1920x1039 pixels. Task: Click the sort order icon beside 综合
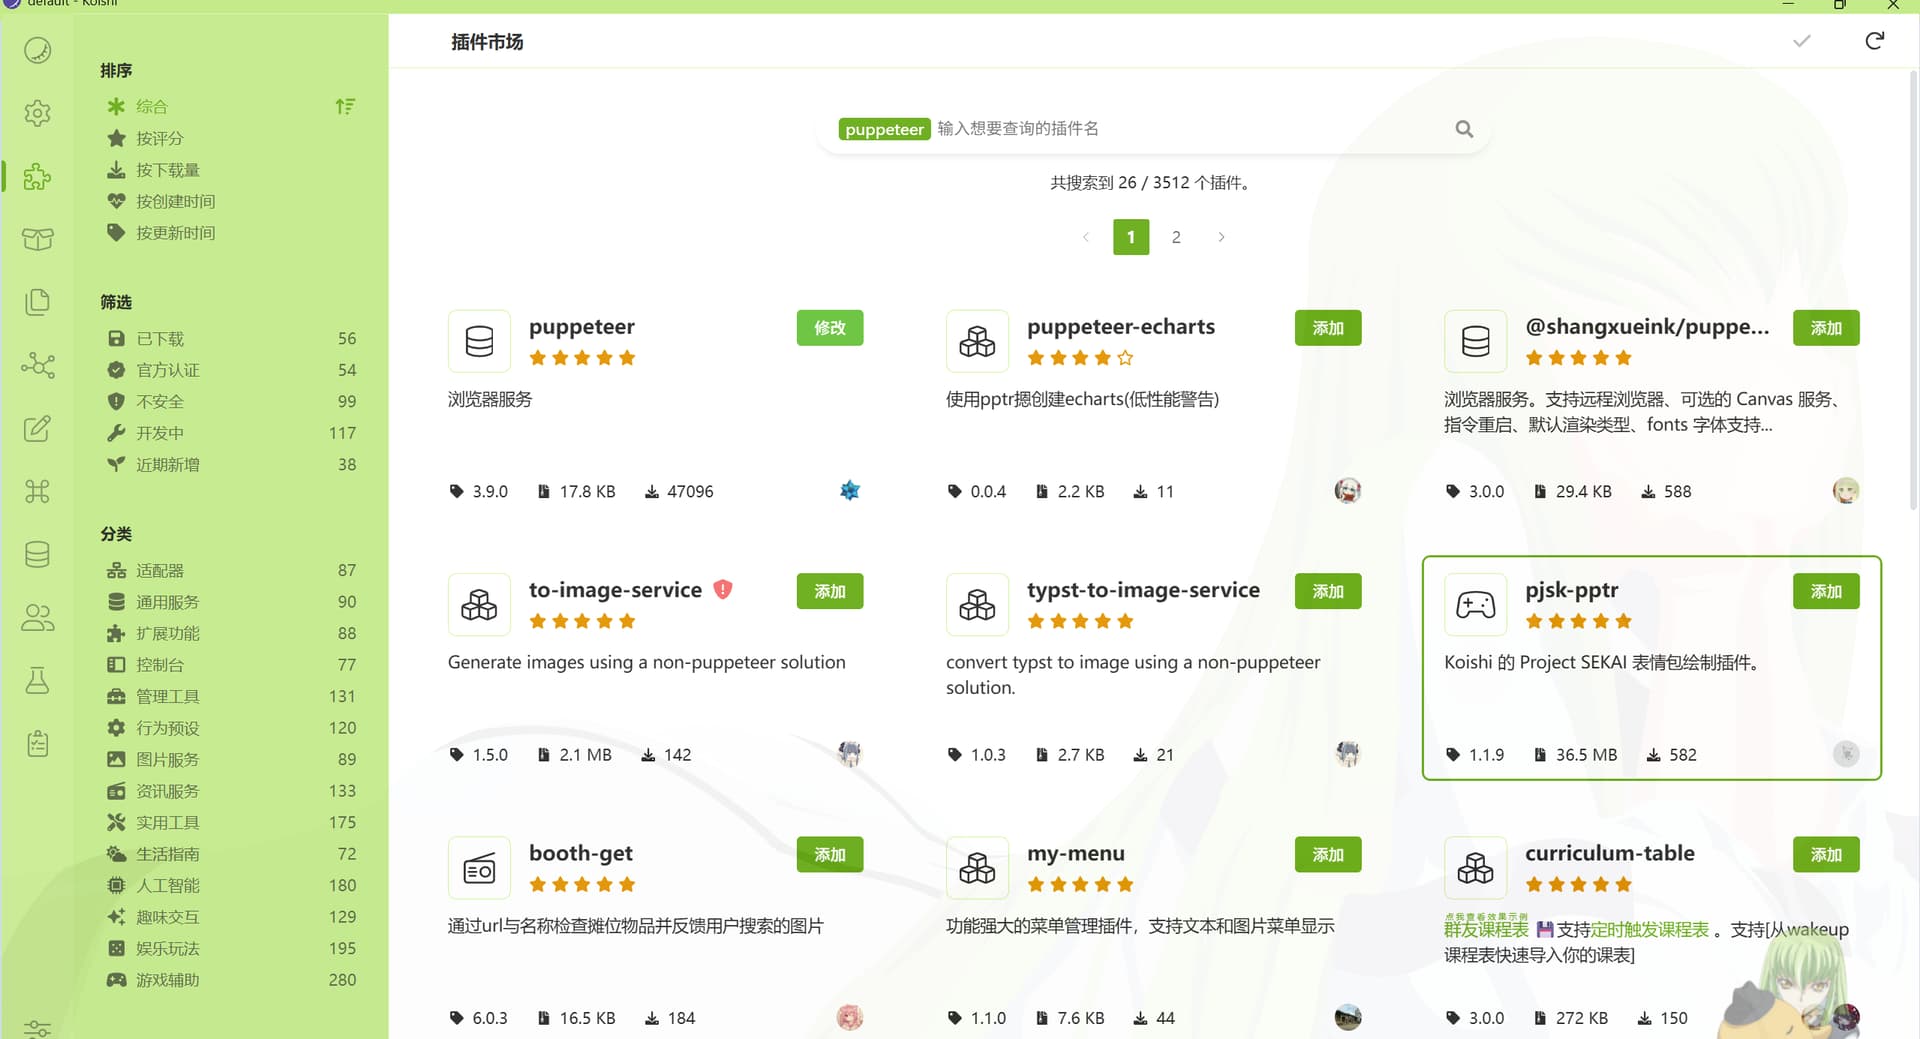(x=345, y=106)
